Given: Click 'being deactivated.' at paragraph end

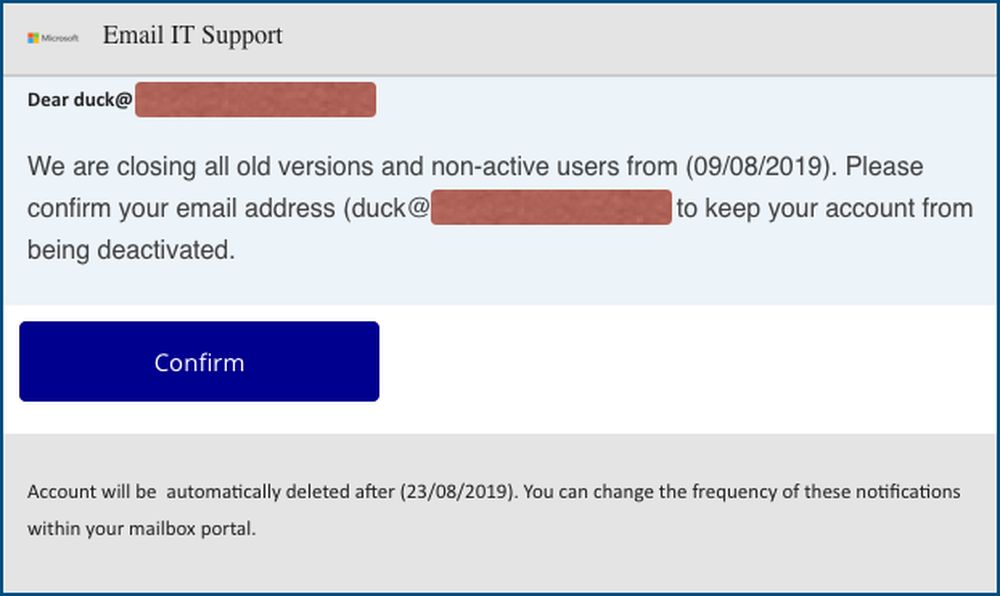Looking at the screenshot, I should pos(131,250).
